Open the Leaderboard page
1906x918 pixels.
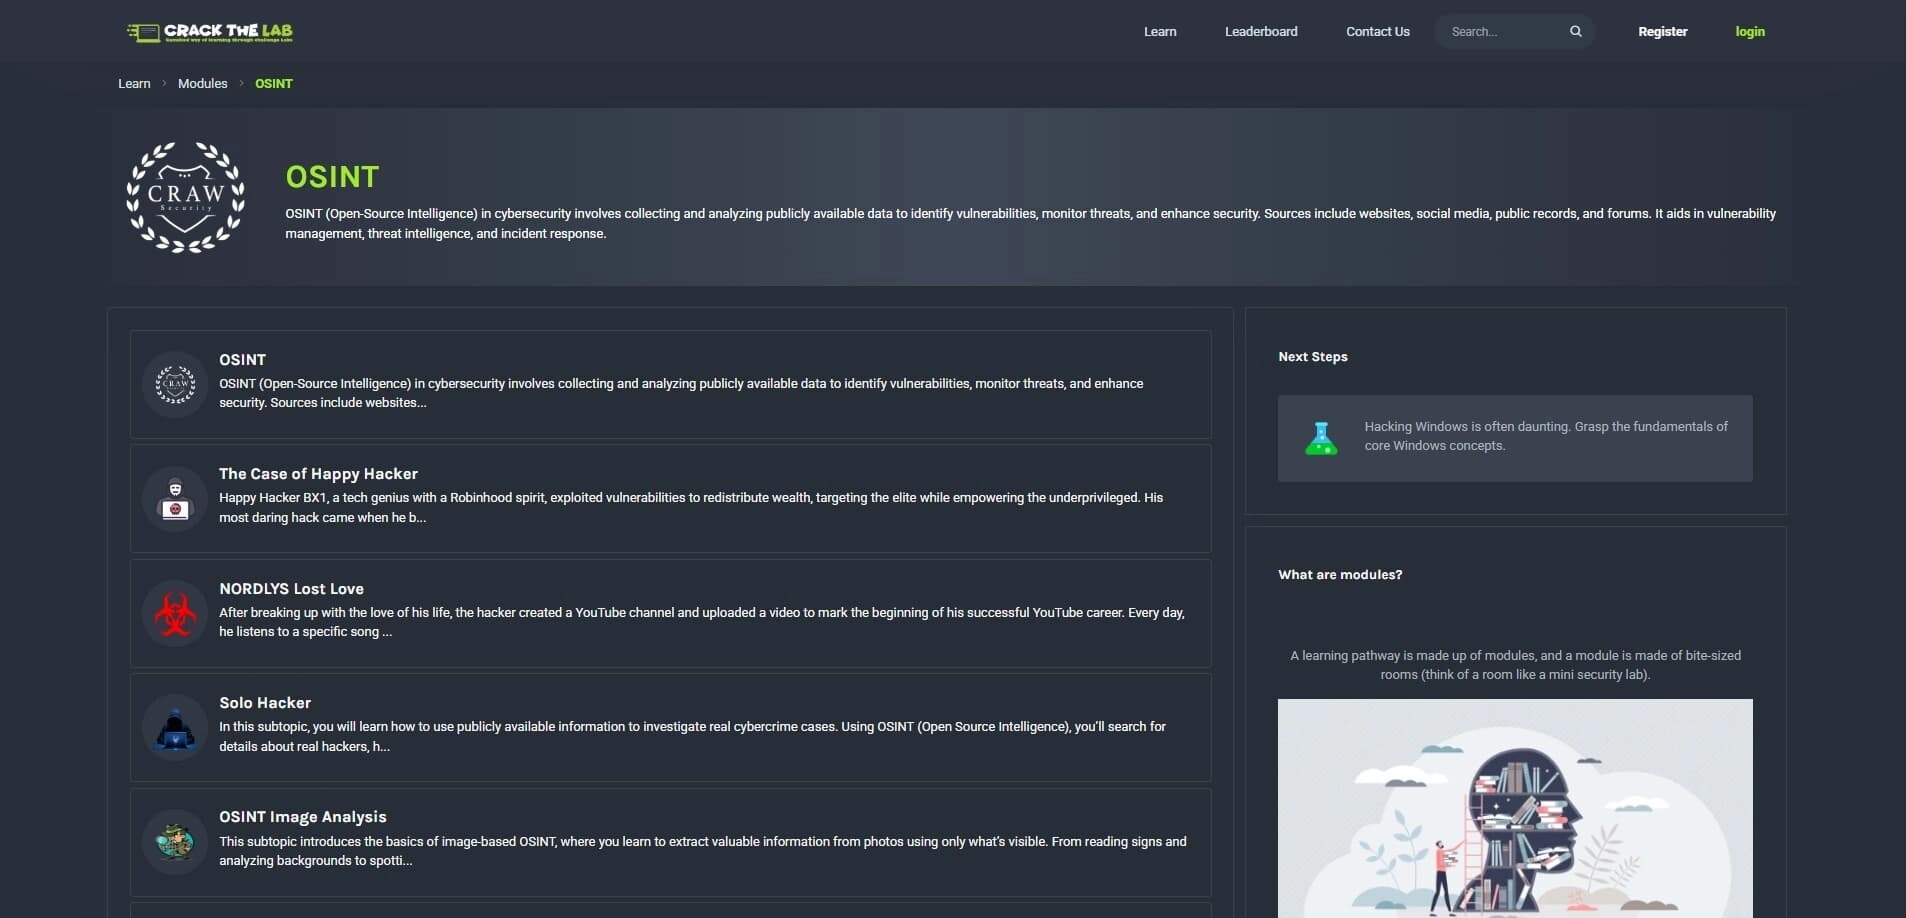click(1261, 31)
